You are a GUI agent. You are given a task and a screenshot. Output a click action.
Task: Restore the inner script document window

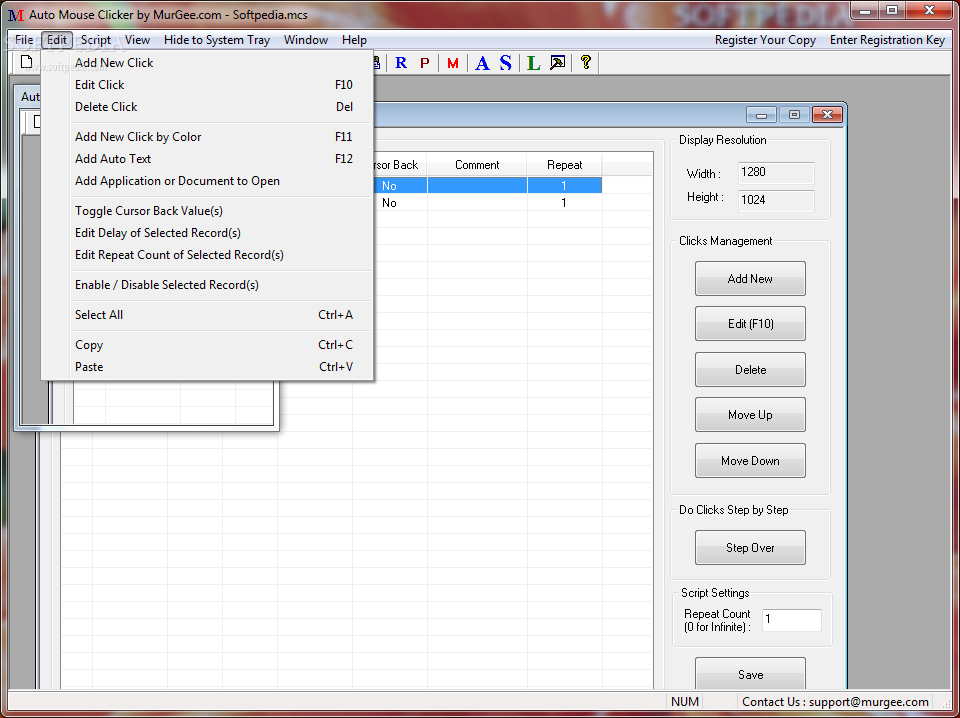point(794,114)
